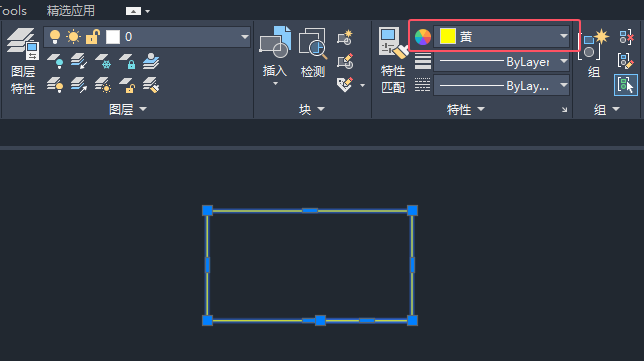Image resolution: width=644 pixels, height=361 pixels.
Task: Click the ribbon minimize toggle button
Action: pos(133,11)
